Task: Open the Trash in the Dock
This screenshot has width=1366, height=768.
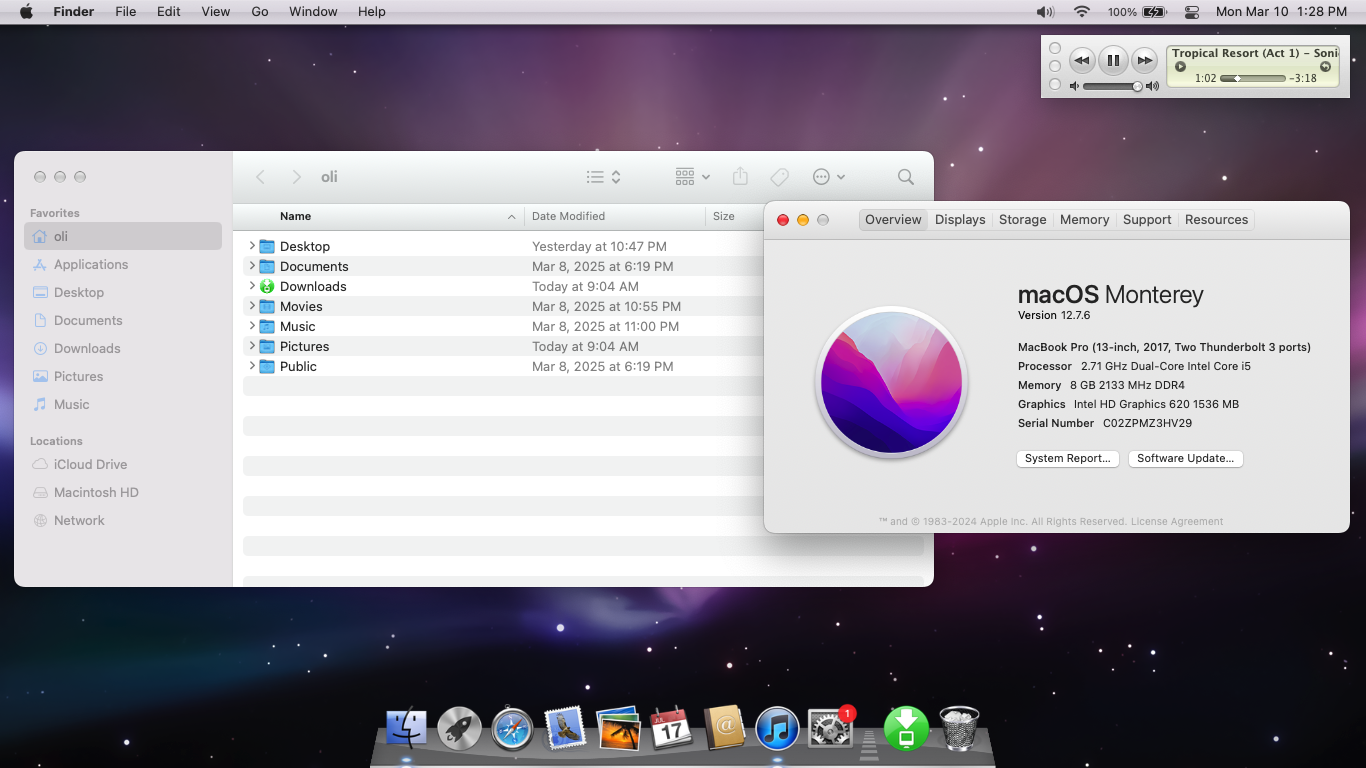Action: pyautogui.click(x=959, y=729)
